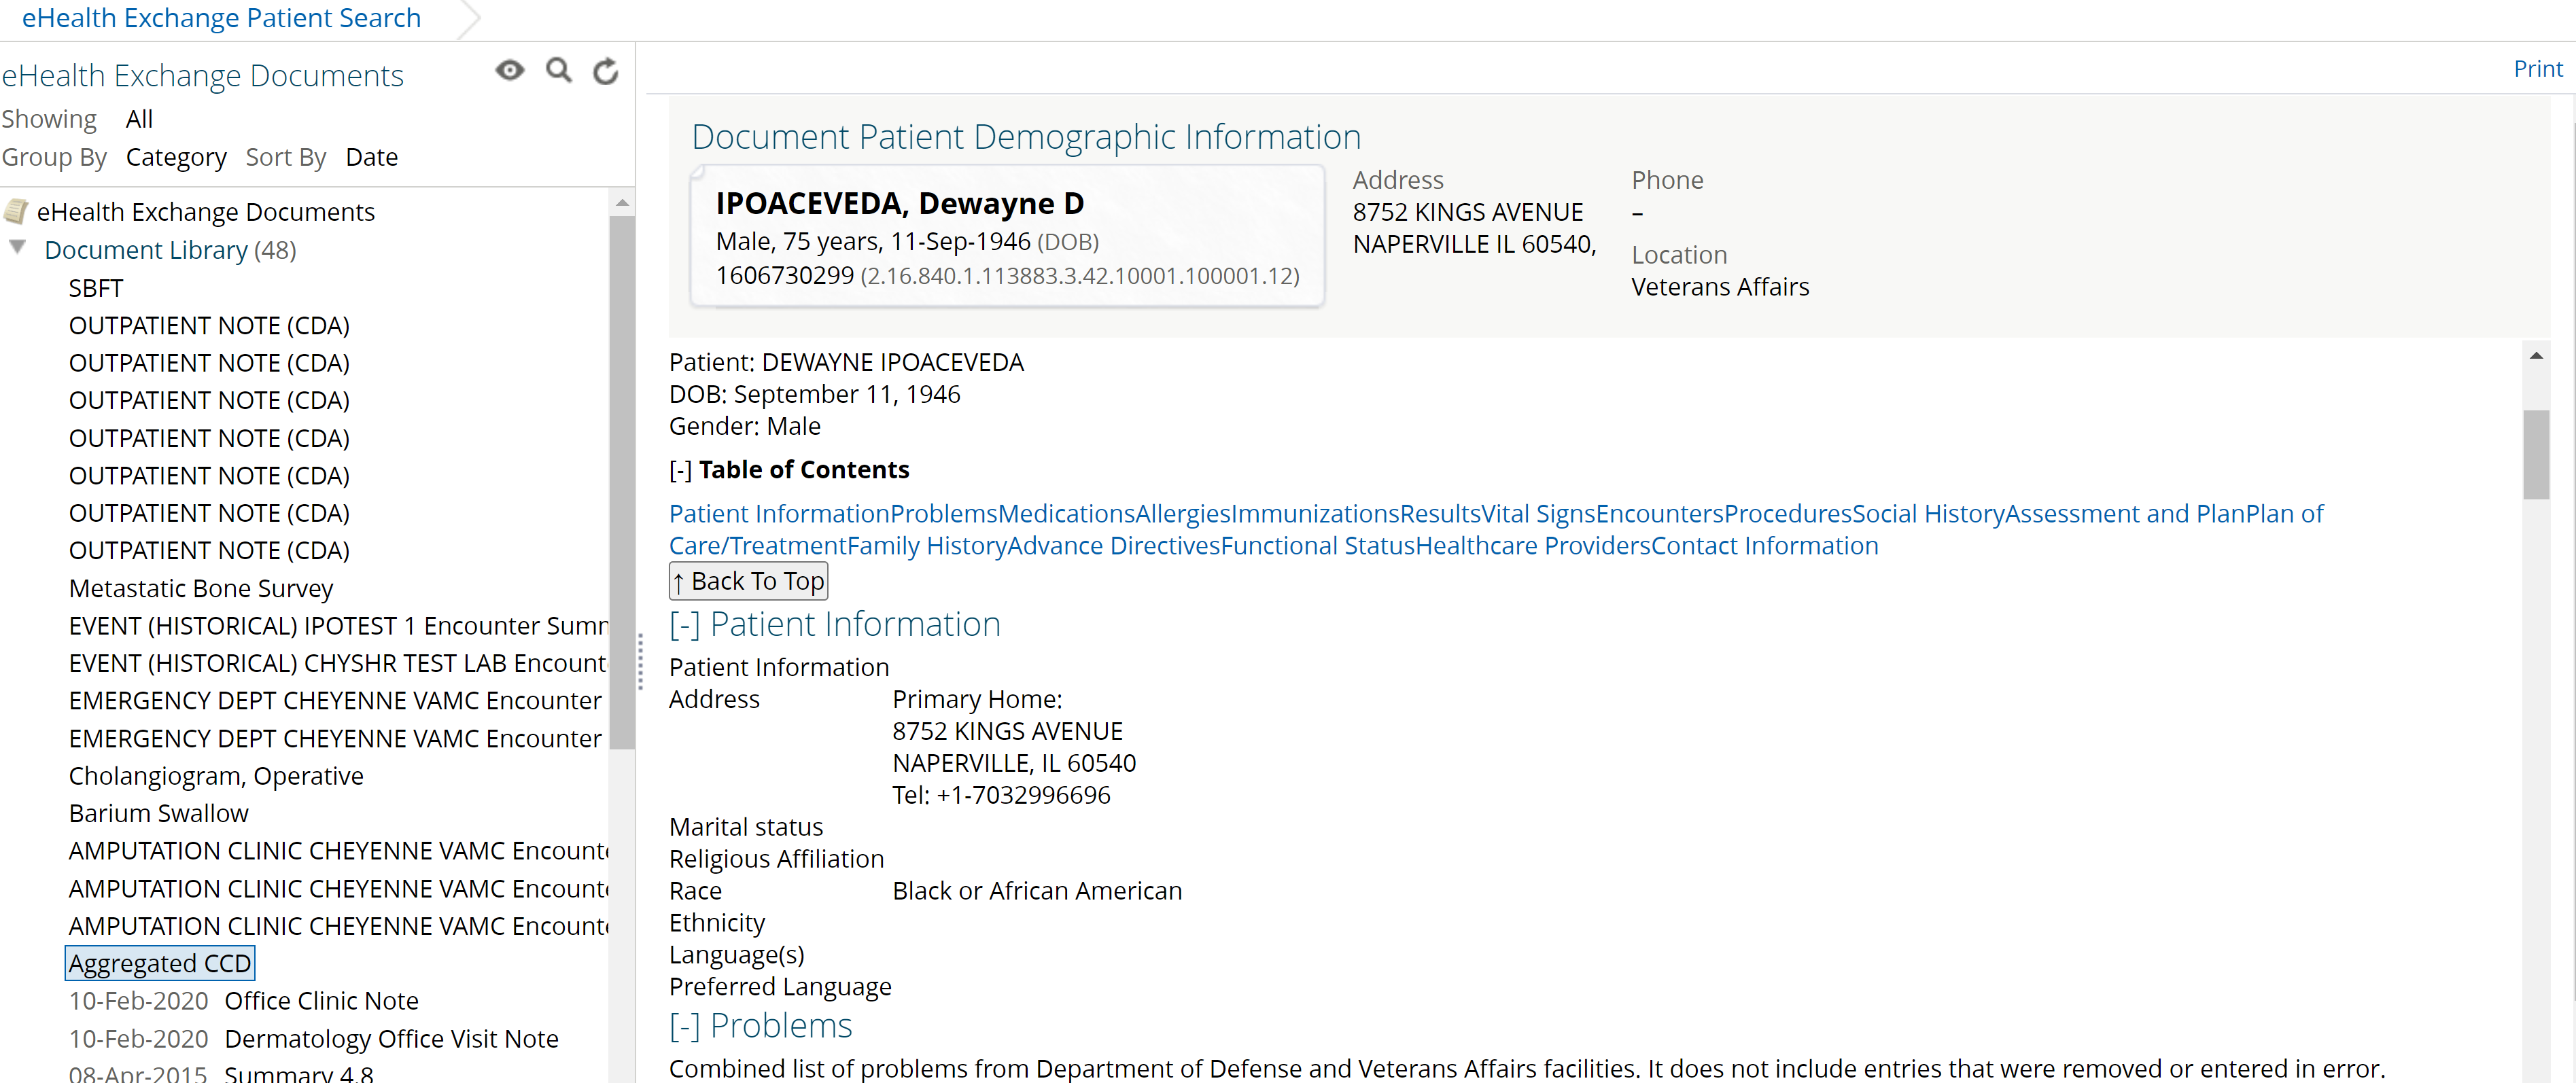Jump to the Contact Information link
2576x1083 pixels.
[x=1764, y=546]
